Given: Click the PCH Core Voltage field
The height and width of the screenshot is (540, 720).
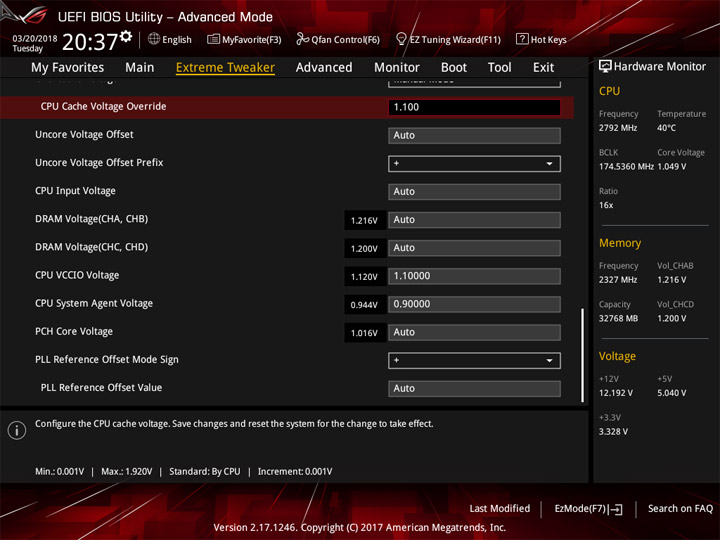Looking at the screenshot, I should [x=474, y=332].
